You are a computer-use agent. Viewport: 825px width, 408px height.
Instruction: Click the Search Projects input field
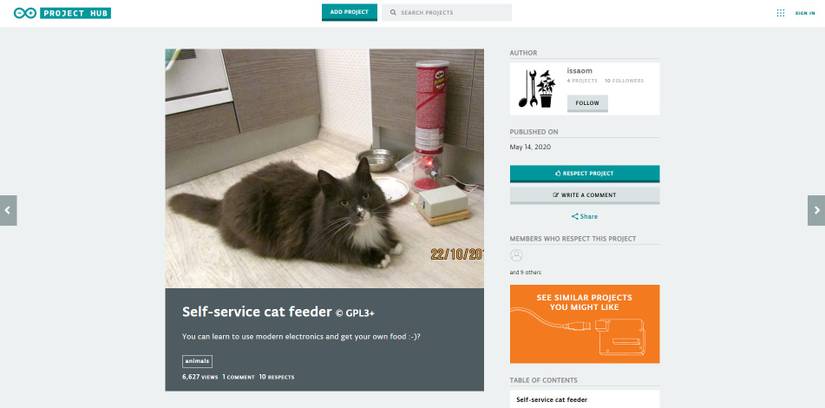(447, 13)
